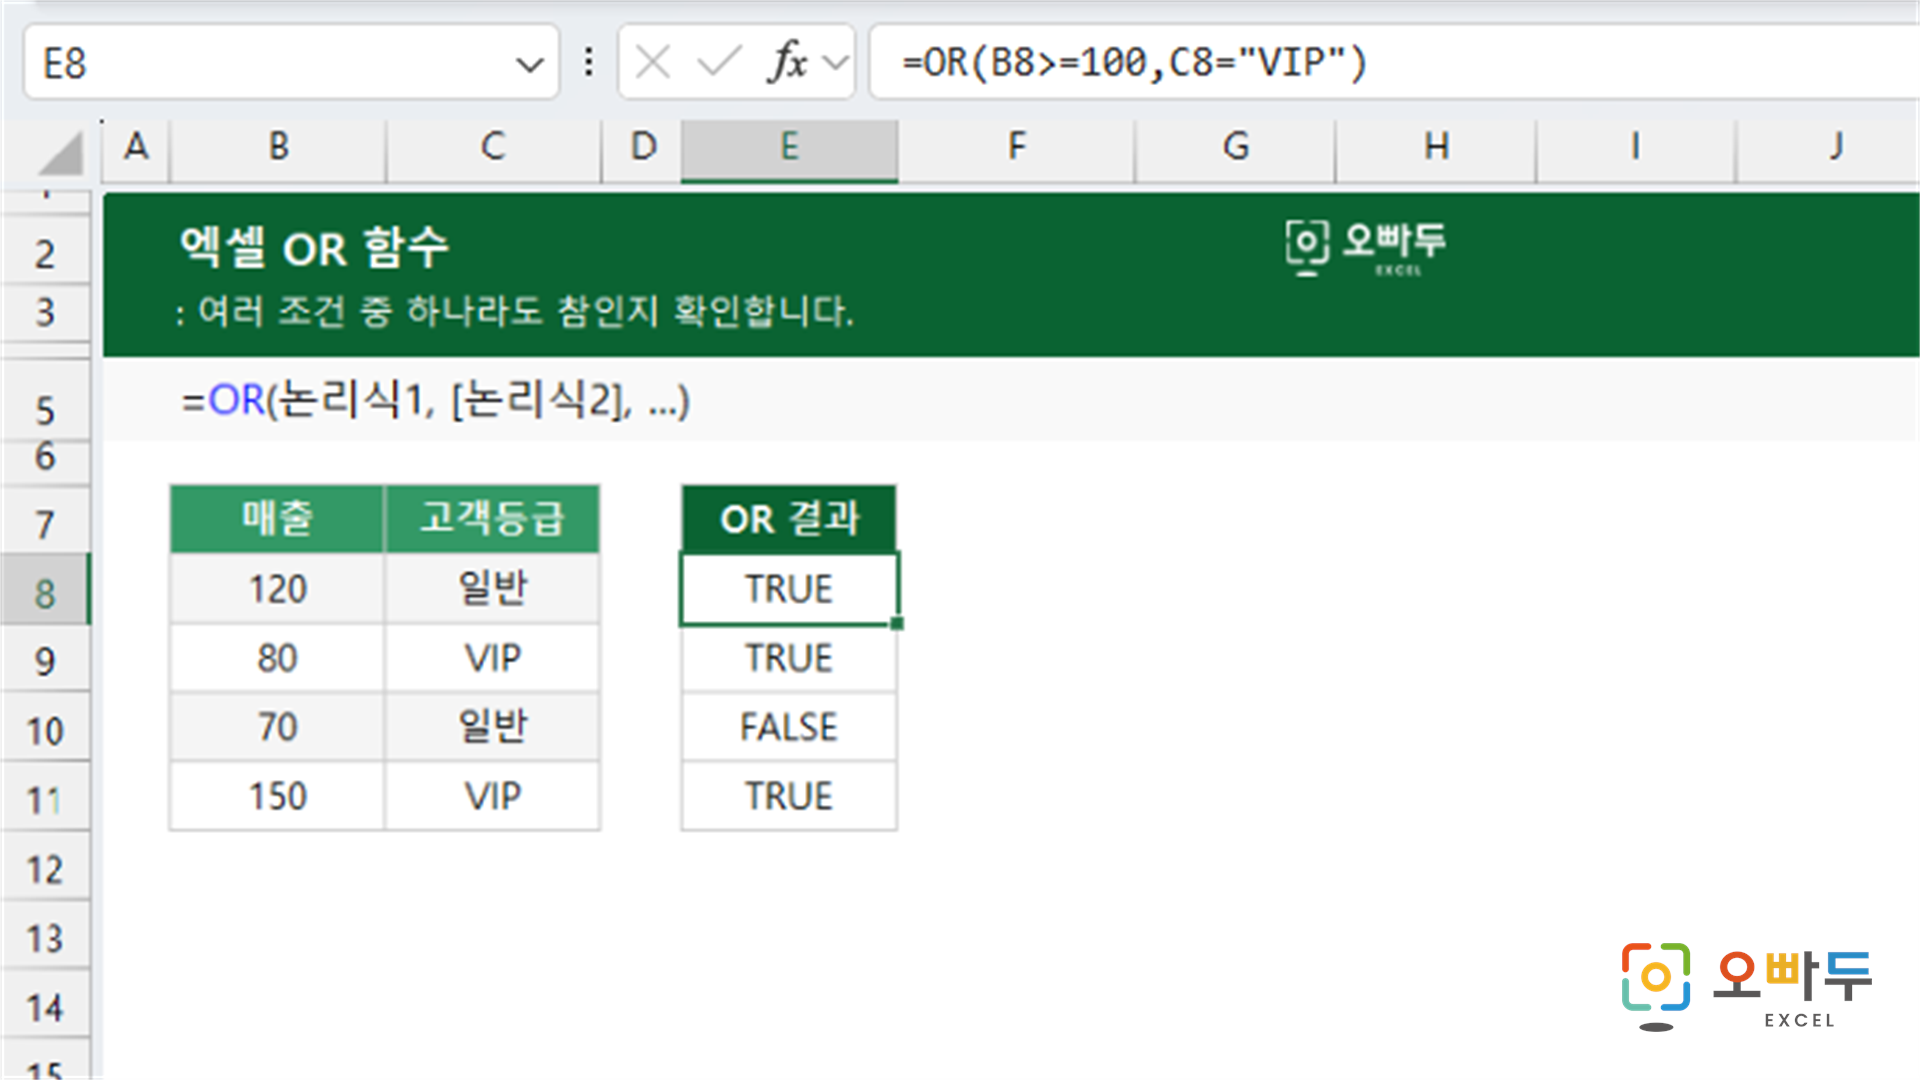The image size is (1920, 1080).
Task: Select row 3 header
Action: coord(45,313)
